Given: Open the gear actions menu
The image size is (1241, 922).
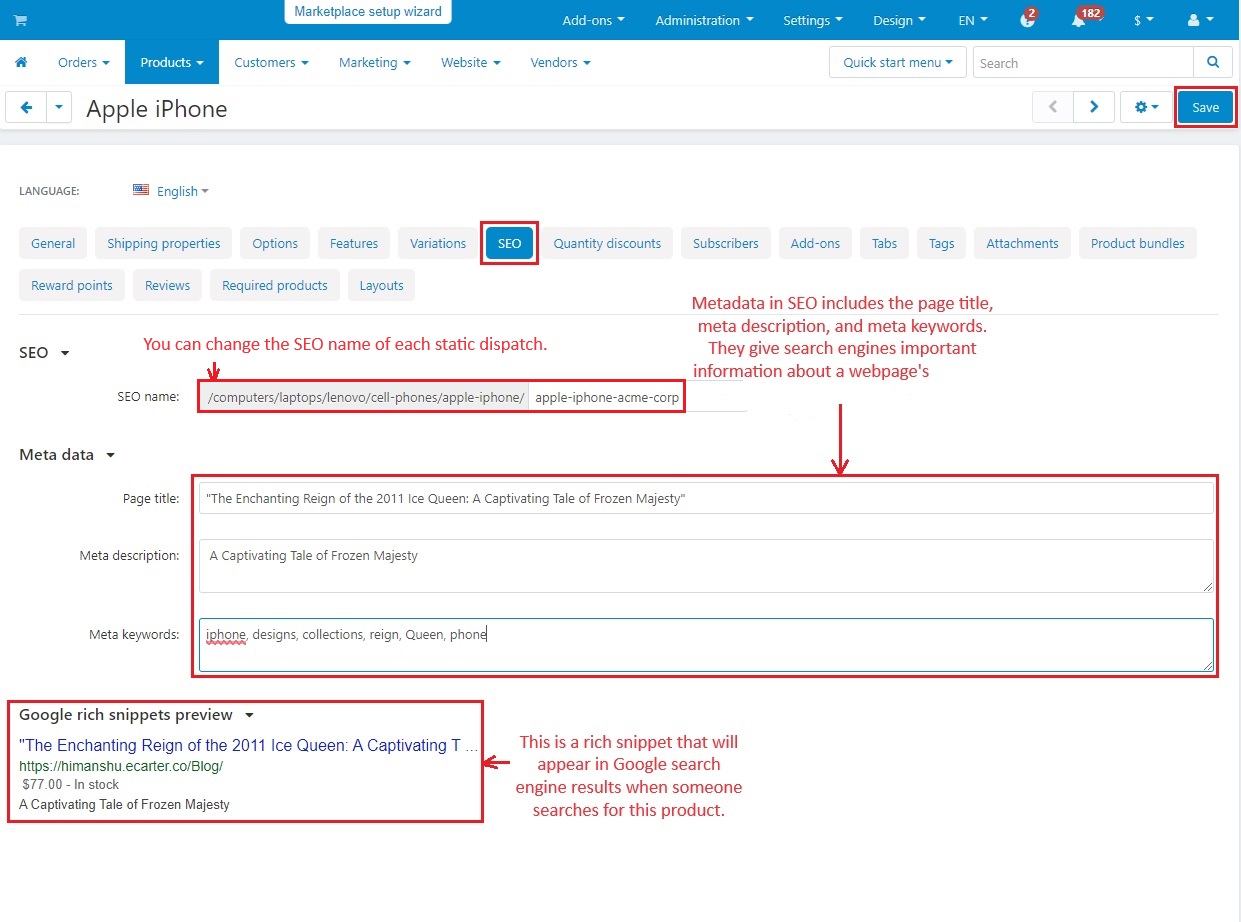Looking at the screenshot, I should coord(1146,107).
